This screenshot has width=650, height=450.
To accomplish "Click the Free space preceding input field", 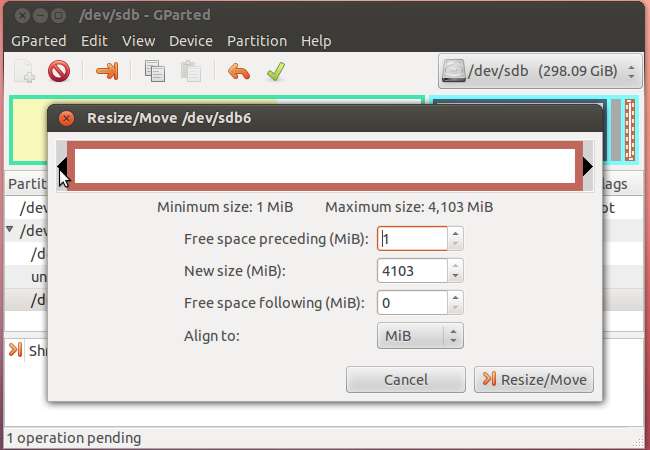I will (x=412, y=239).
